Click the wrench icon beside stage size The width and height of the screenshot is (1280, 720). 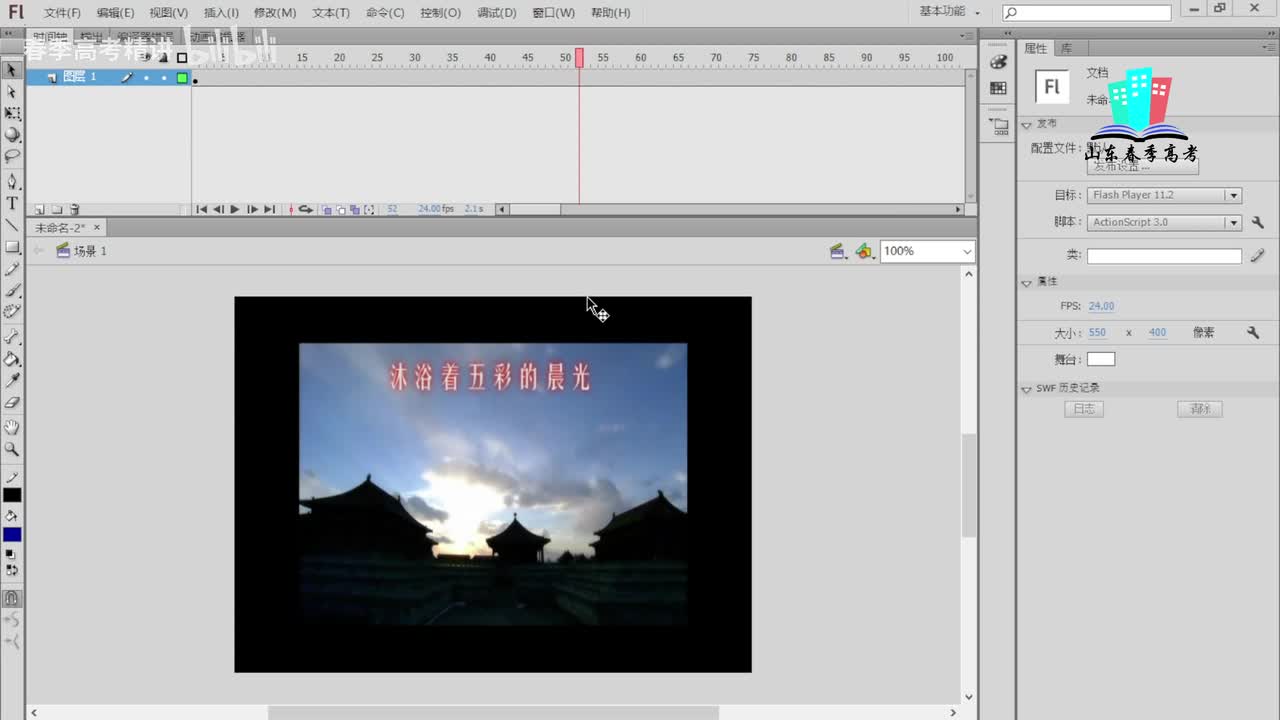(x=1253, y=333)
